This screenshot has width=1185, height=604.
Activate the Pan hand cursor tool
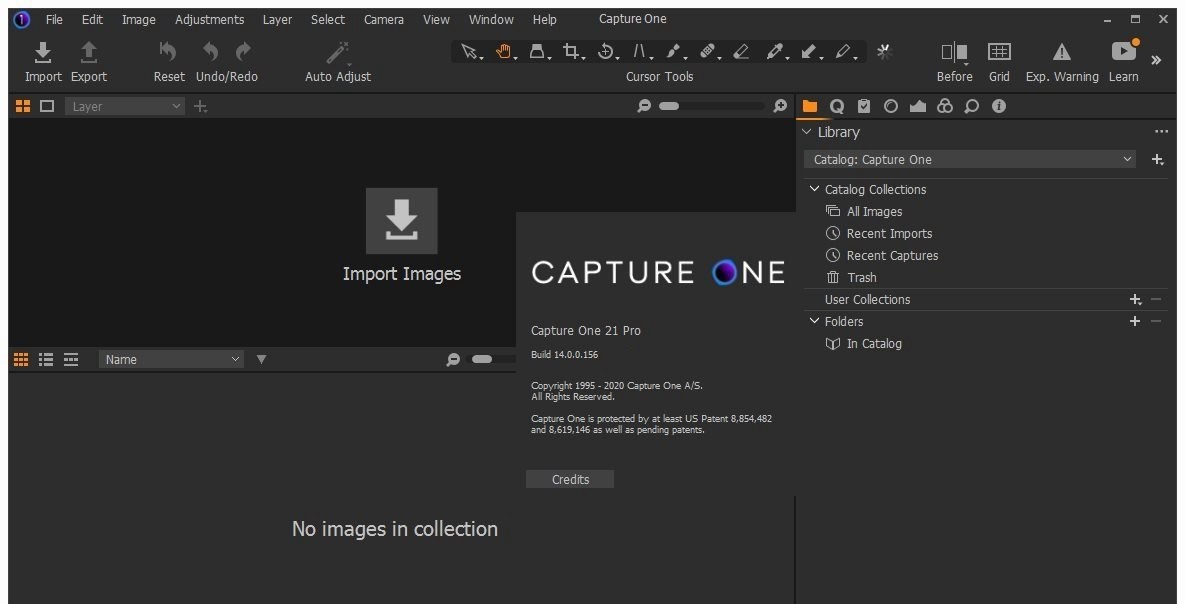click(x=504, y=51)
